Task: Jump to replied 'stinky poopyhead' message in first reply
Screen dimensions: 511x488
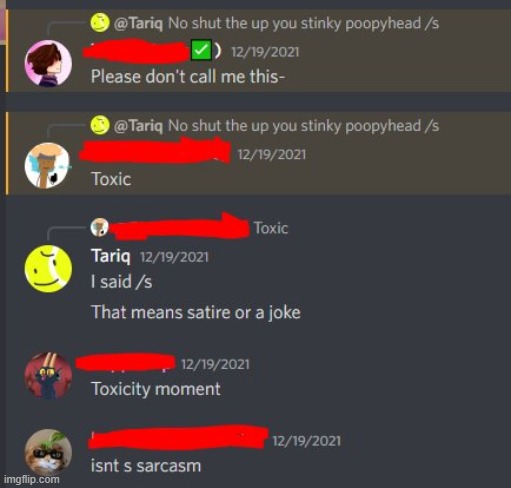Action: 303,23
